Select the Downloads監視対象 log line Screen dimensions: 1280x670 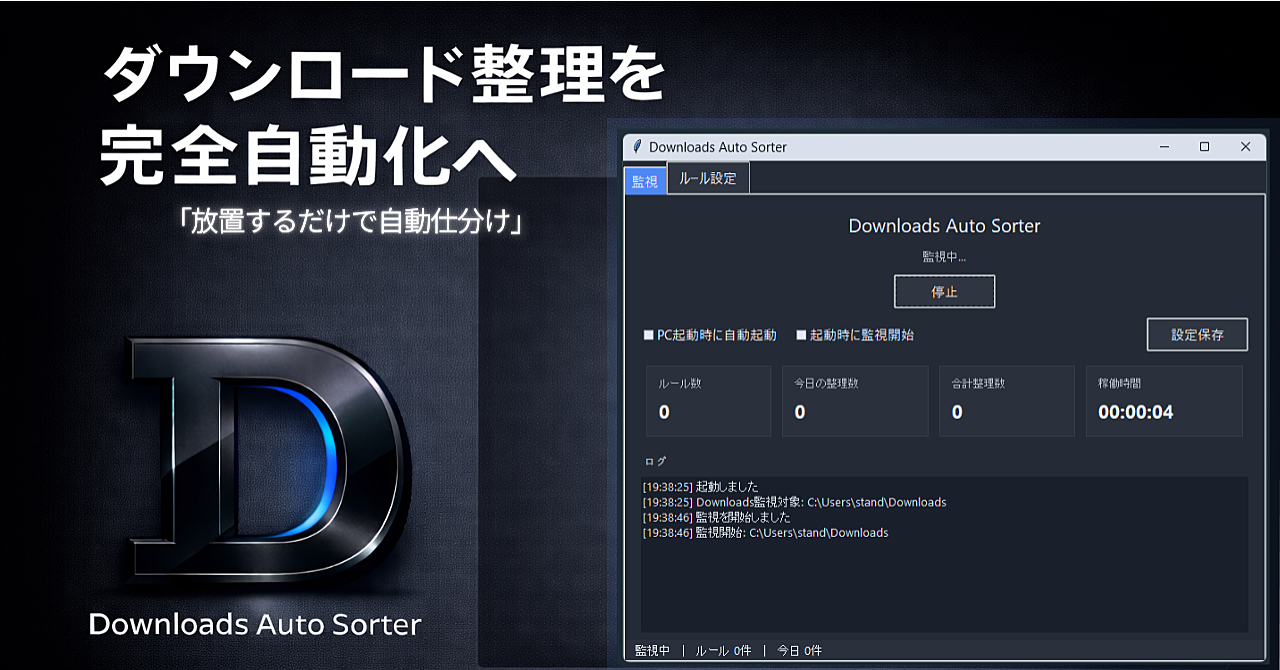(794, 502)
